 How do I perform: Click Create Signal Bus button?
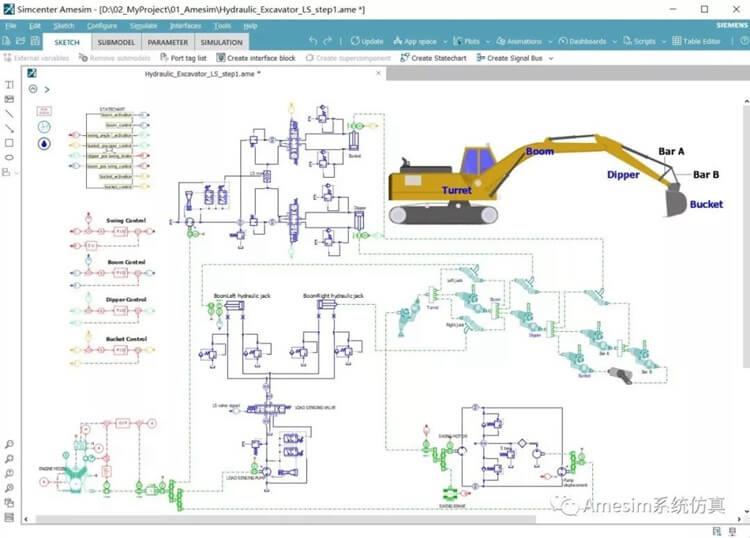click(x=509, y=58)
